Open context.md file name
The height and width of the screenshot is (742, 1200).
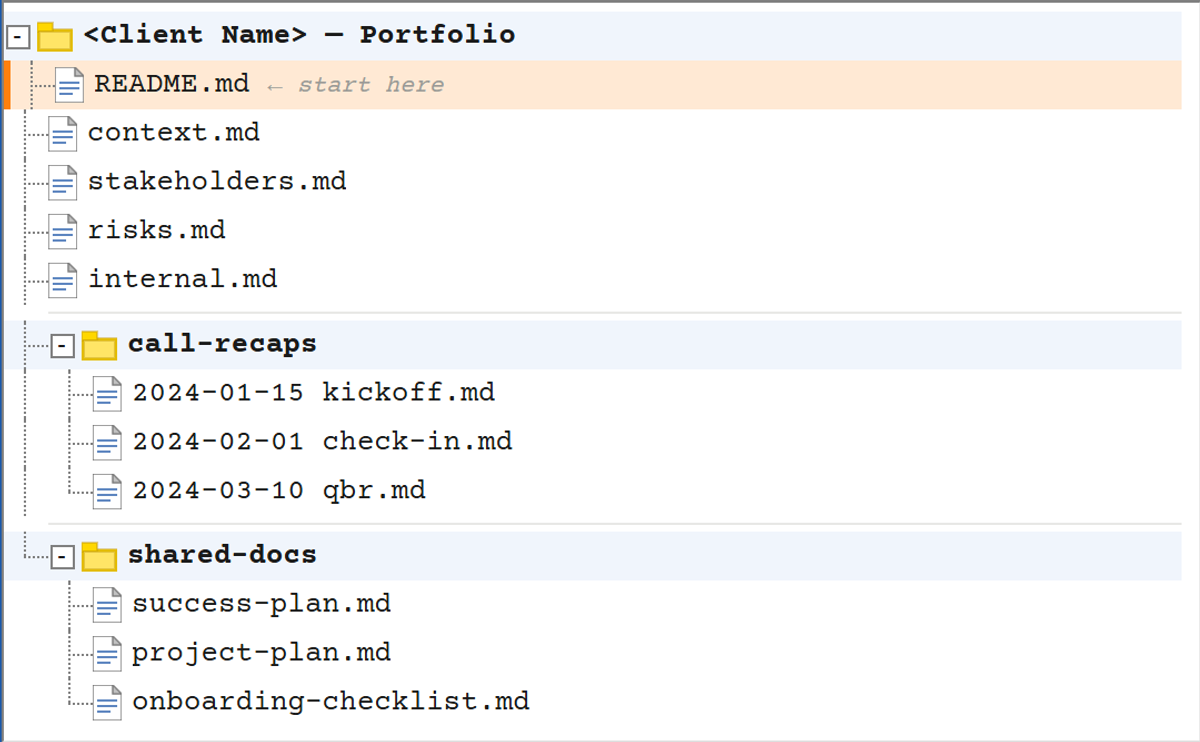click(174, 132)
